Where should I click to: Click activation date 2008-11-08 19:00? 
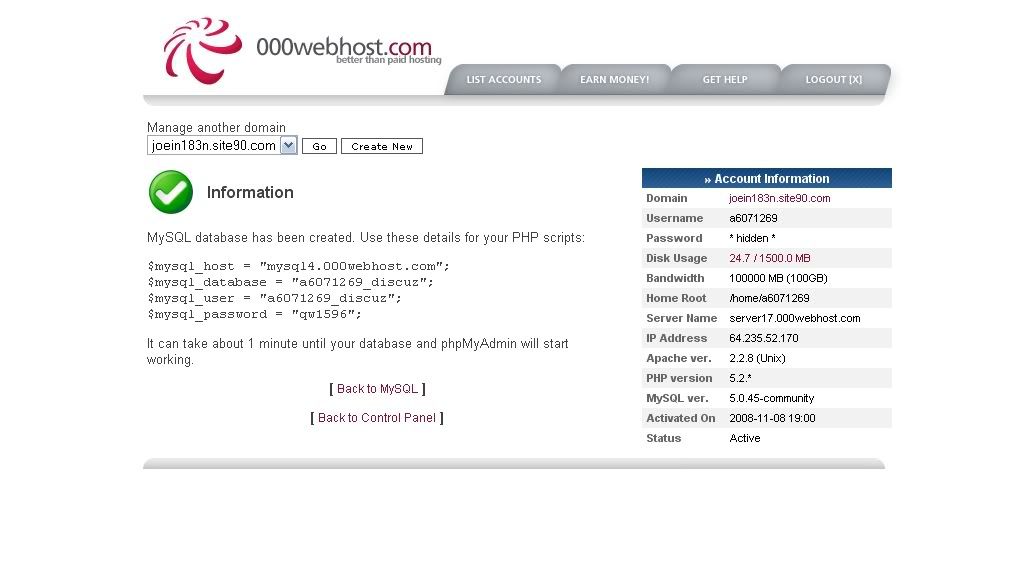pos(773,418)
